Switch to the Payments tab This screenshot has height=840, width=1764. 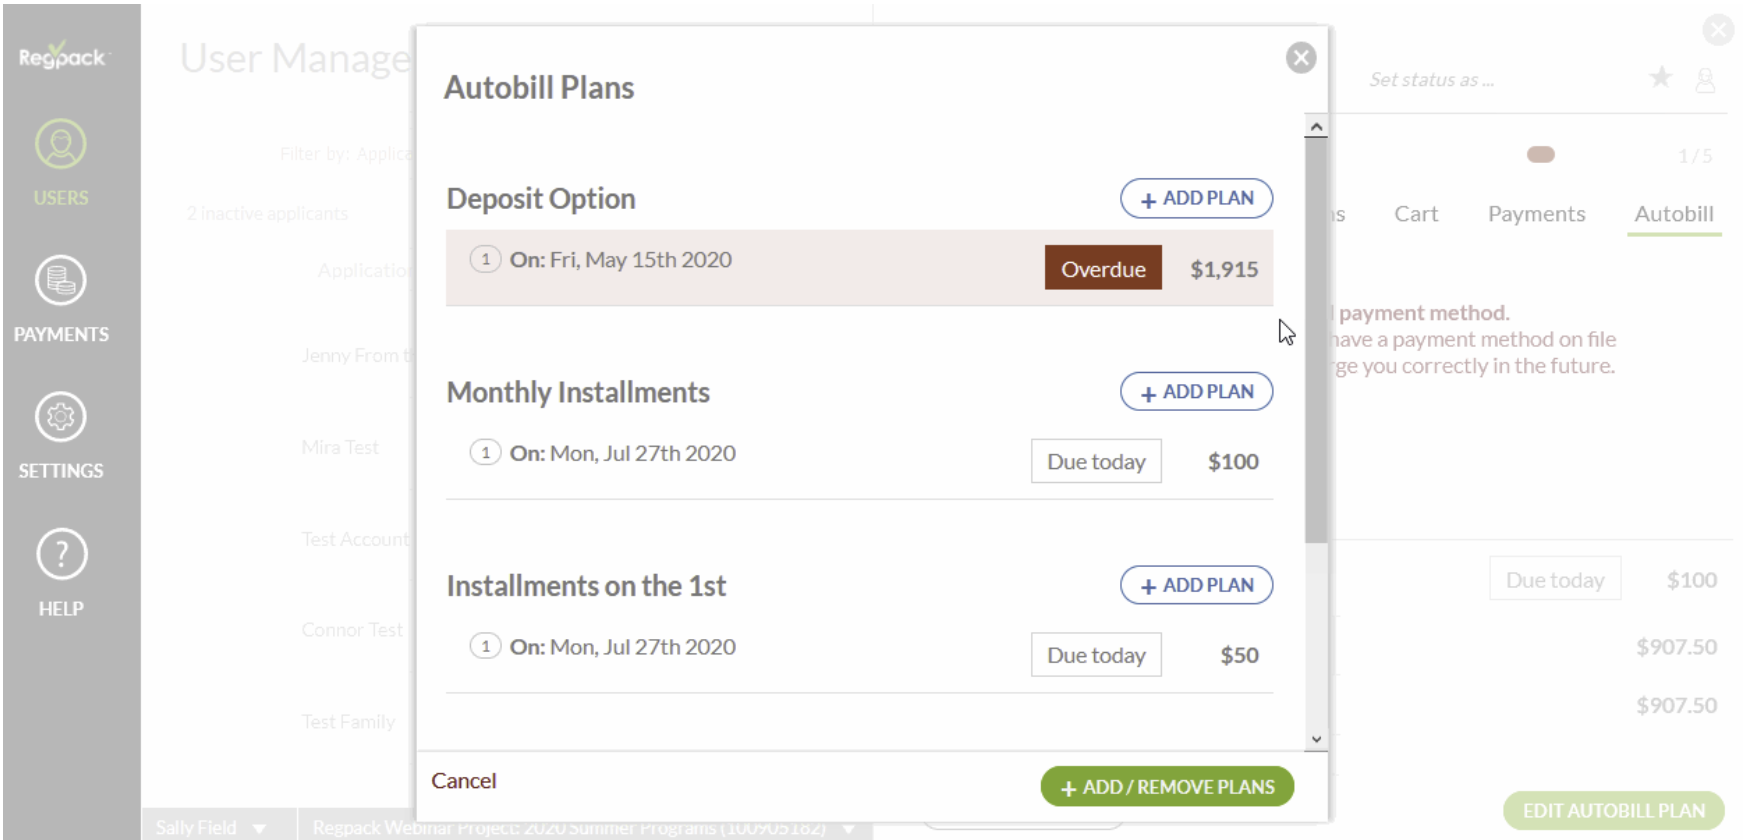coord(1536,214)
